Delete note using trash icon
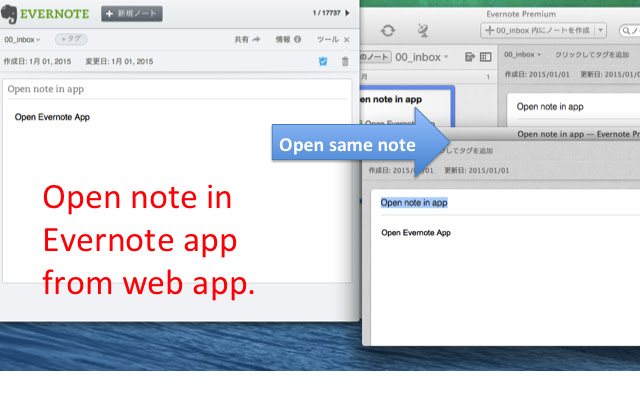Image resolution: width=640 pixels, height=400 pixels. click(345, 61)
